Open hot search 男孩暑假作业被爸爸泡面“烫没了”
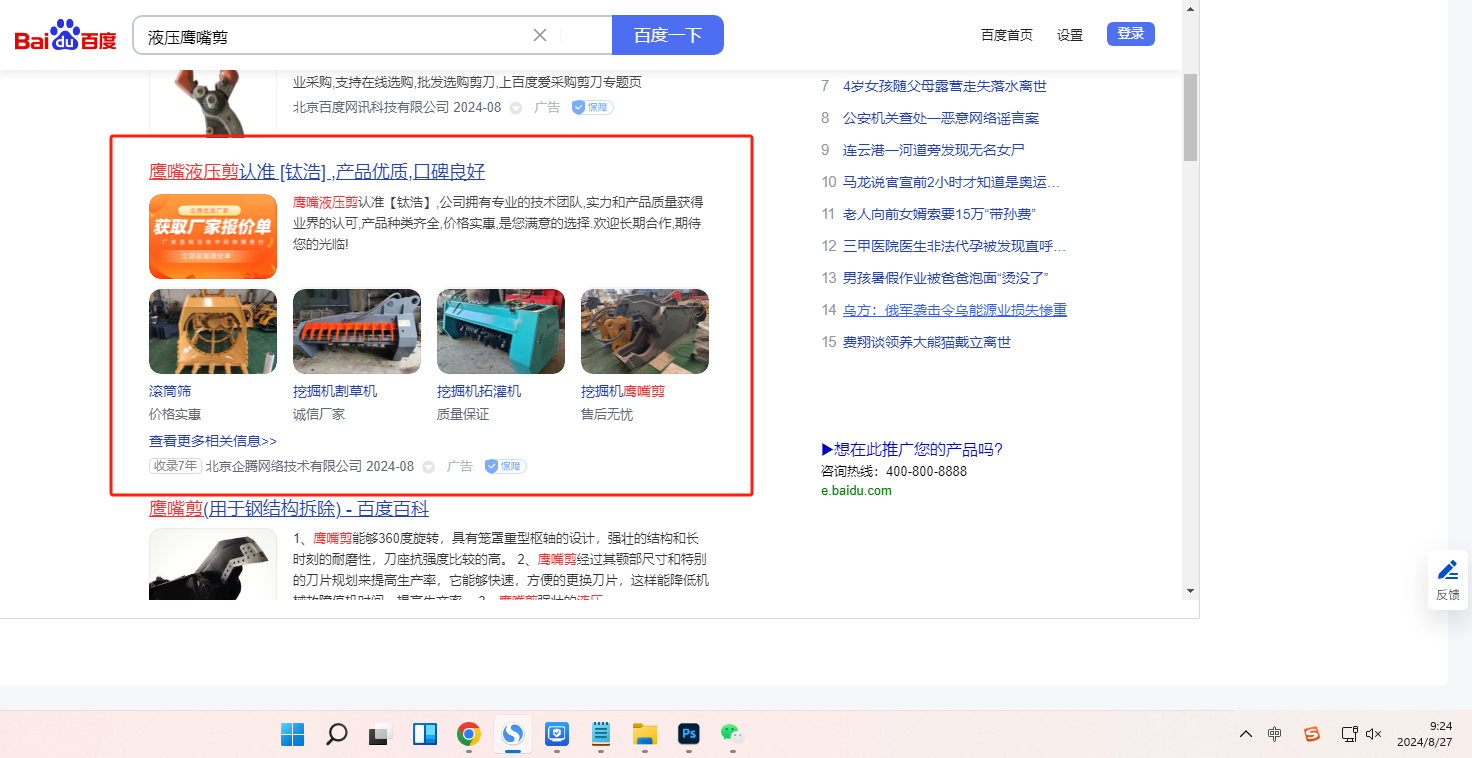Screen dimensions: 1472x758 pos(946,278)
